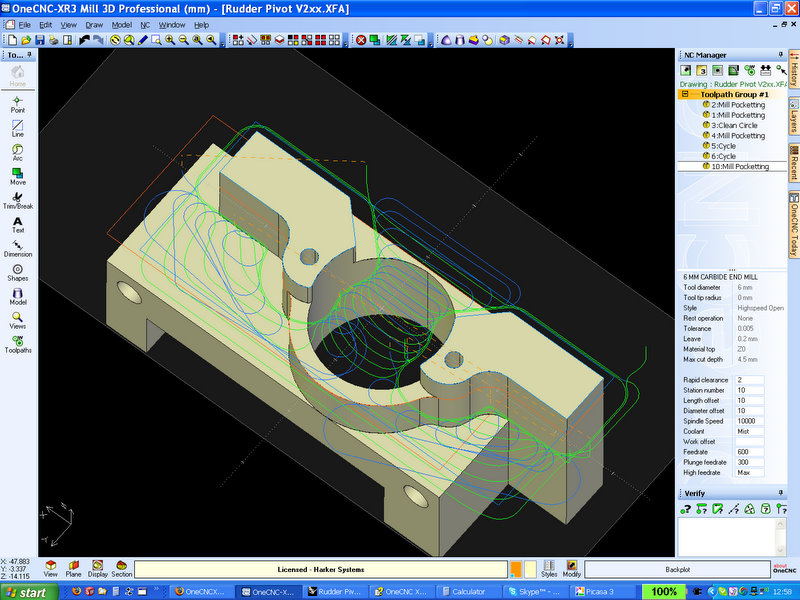Viewport: 800px width, 600px height.
Task: Open the View options in status bar
Action: 51,568
